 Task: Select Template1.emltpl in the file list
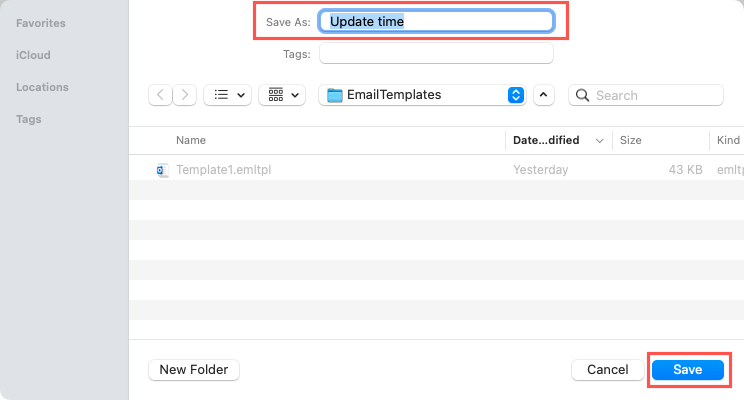pyautogui.click(x=436, y=169)
